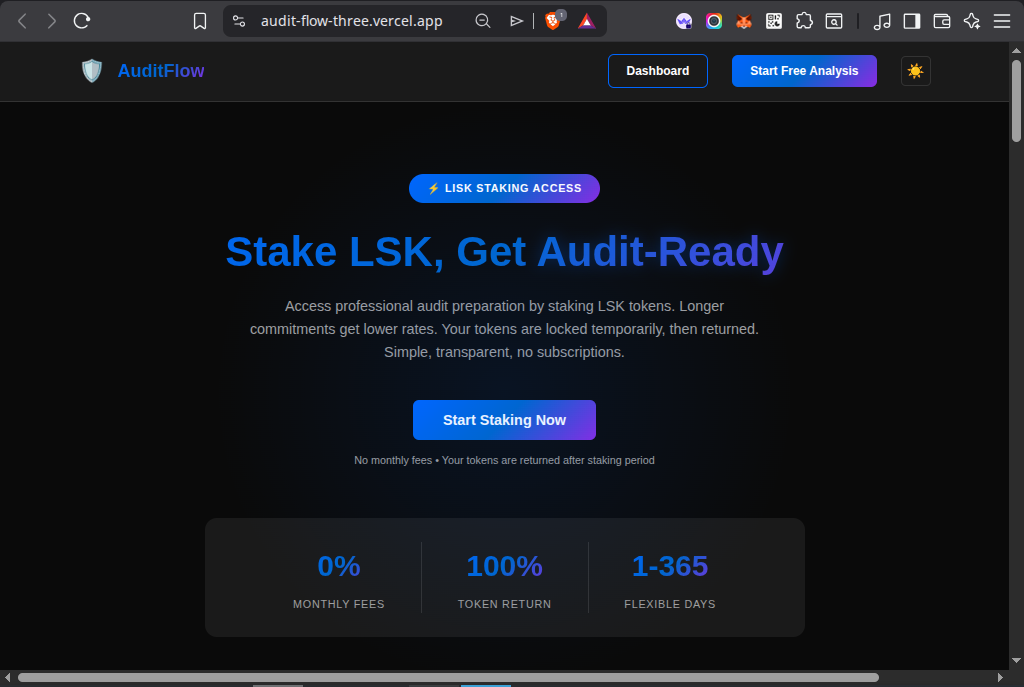Open the MetaMask fox extension
The image size is (1024, 687).
744,21
